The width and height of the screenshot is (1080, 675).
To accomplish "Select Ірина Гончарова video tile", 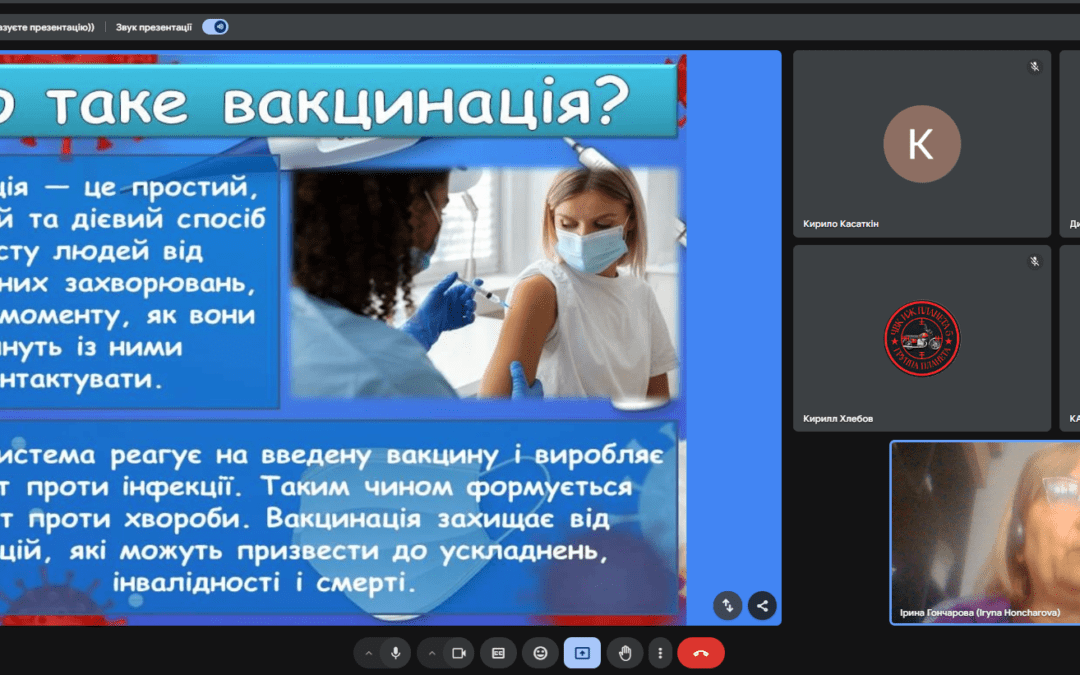I will click(x=985, y=533).
